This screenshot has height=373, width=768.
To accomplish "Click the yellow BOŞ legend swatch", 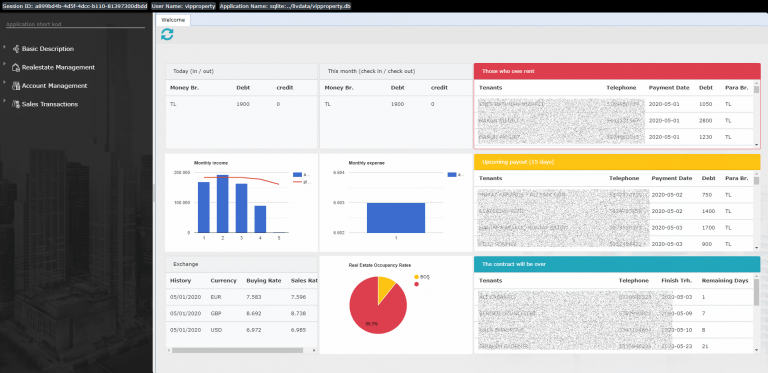I will [416, 277].
